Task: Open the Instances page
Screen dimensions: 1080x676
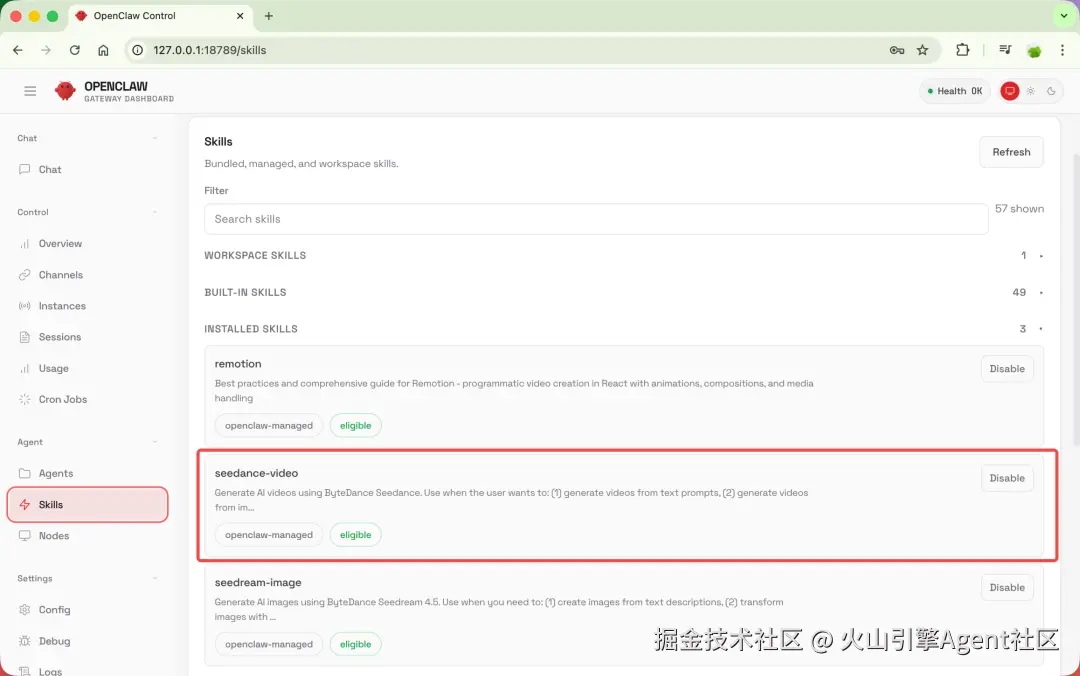Action: [87, 306]
